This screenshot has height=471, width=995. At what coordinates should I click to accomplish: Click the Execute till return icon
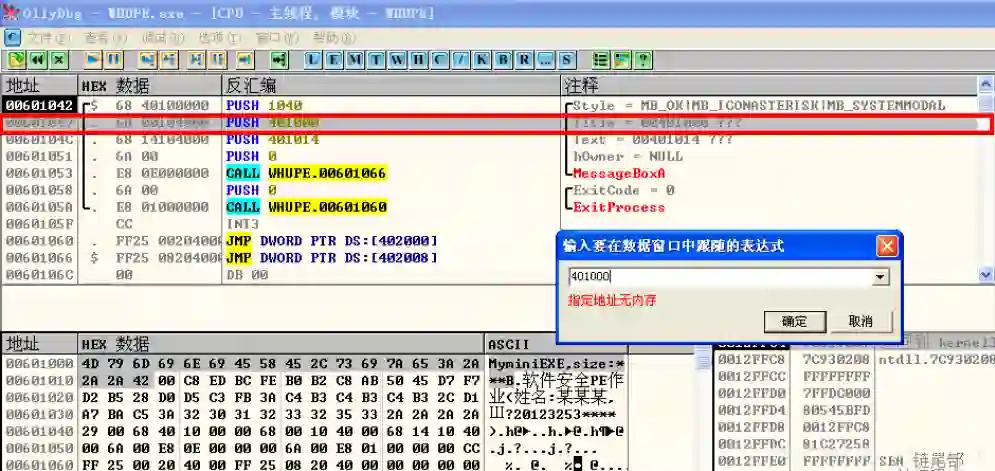[x=246, y=60]
